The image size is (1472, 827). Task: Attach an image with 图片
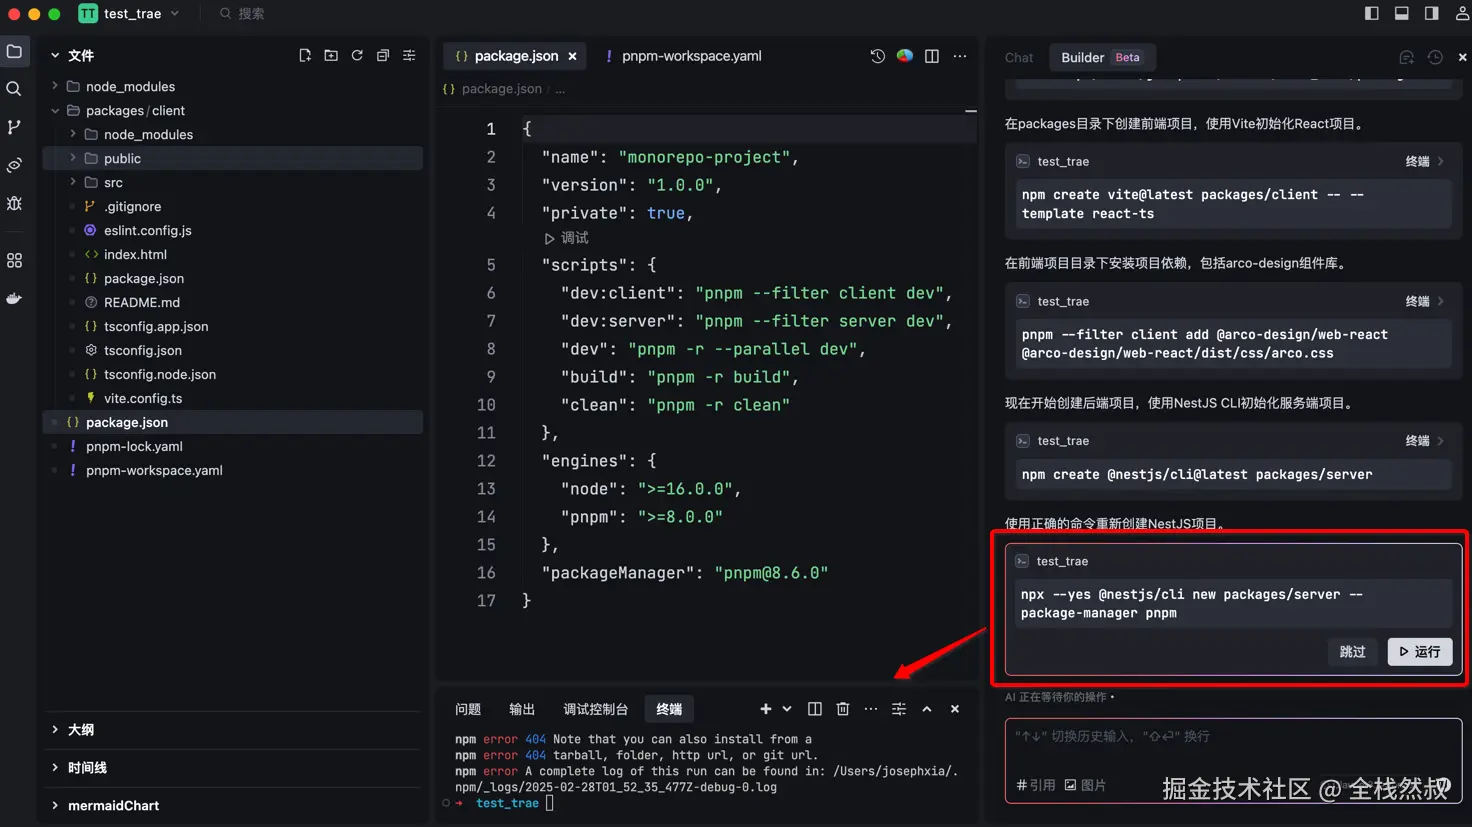click(1085, 785)
